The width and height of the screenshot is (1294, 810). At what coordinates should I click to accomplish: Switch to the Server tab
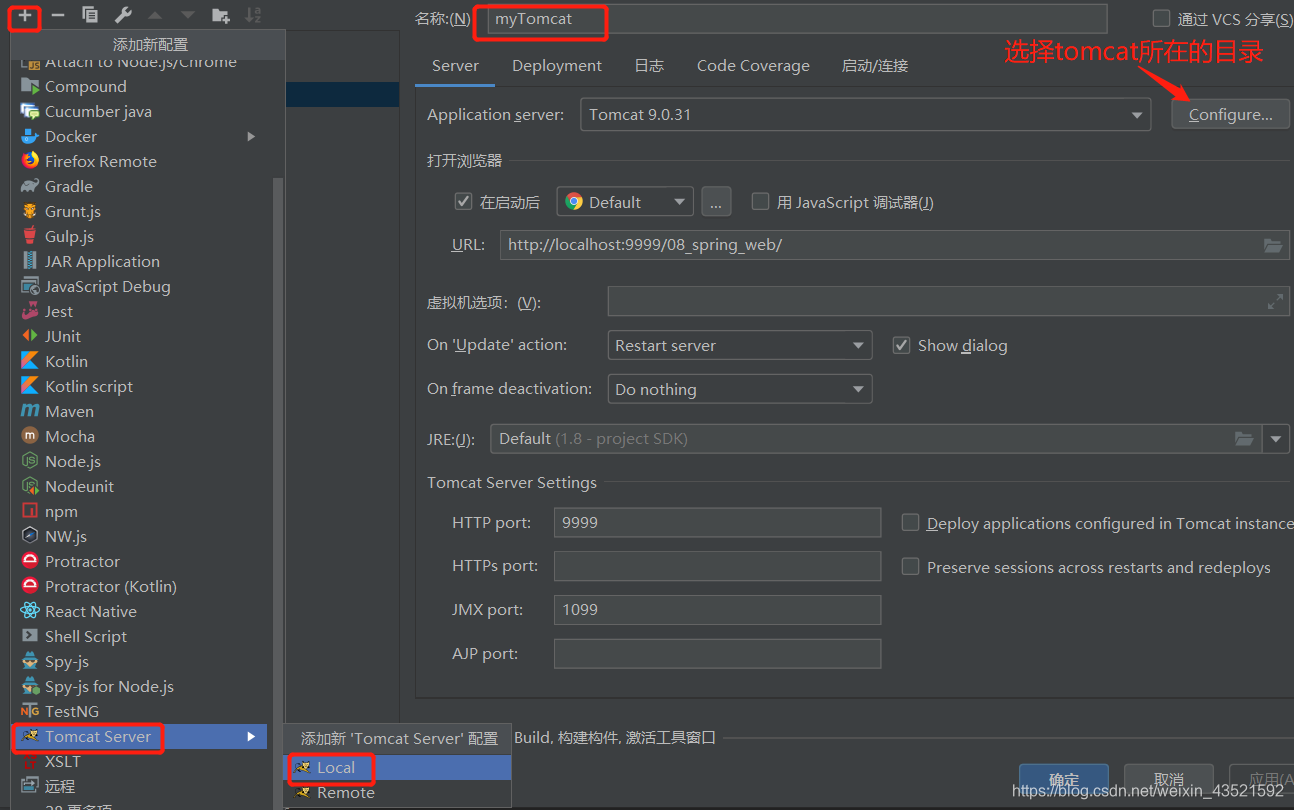click(x=455, y=66)
